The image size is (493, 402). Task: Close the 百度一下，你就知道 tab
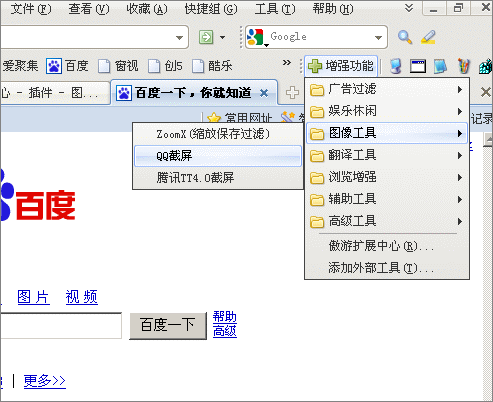[x=264, y=93]
